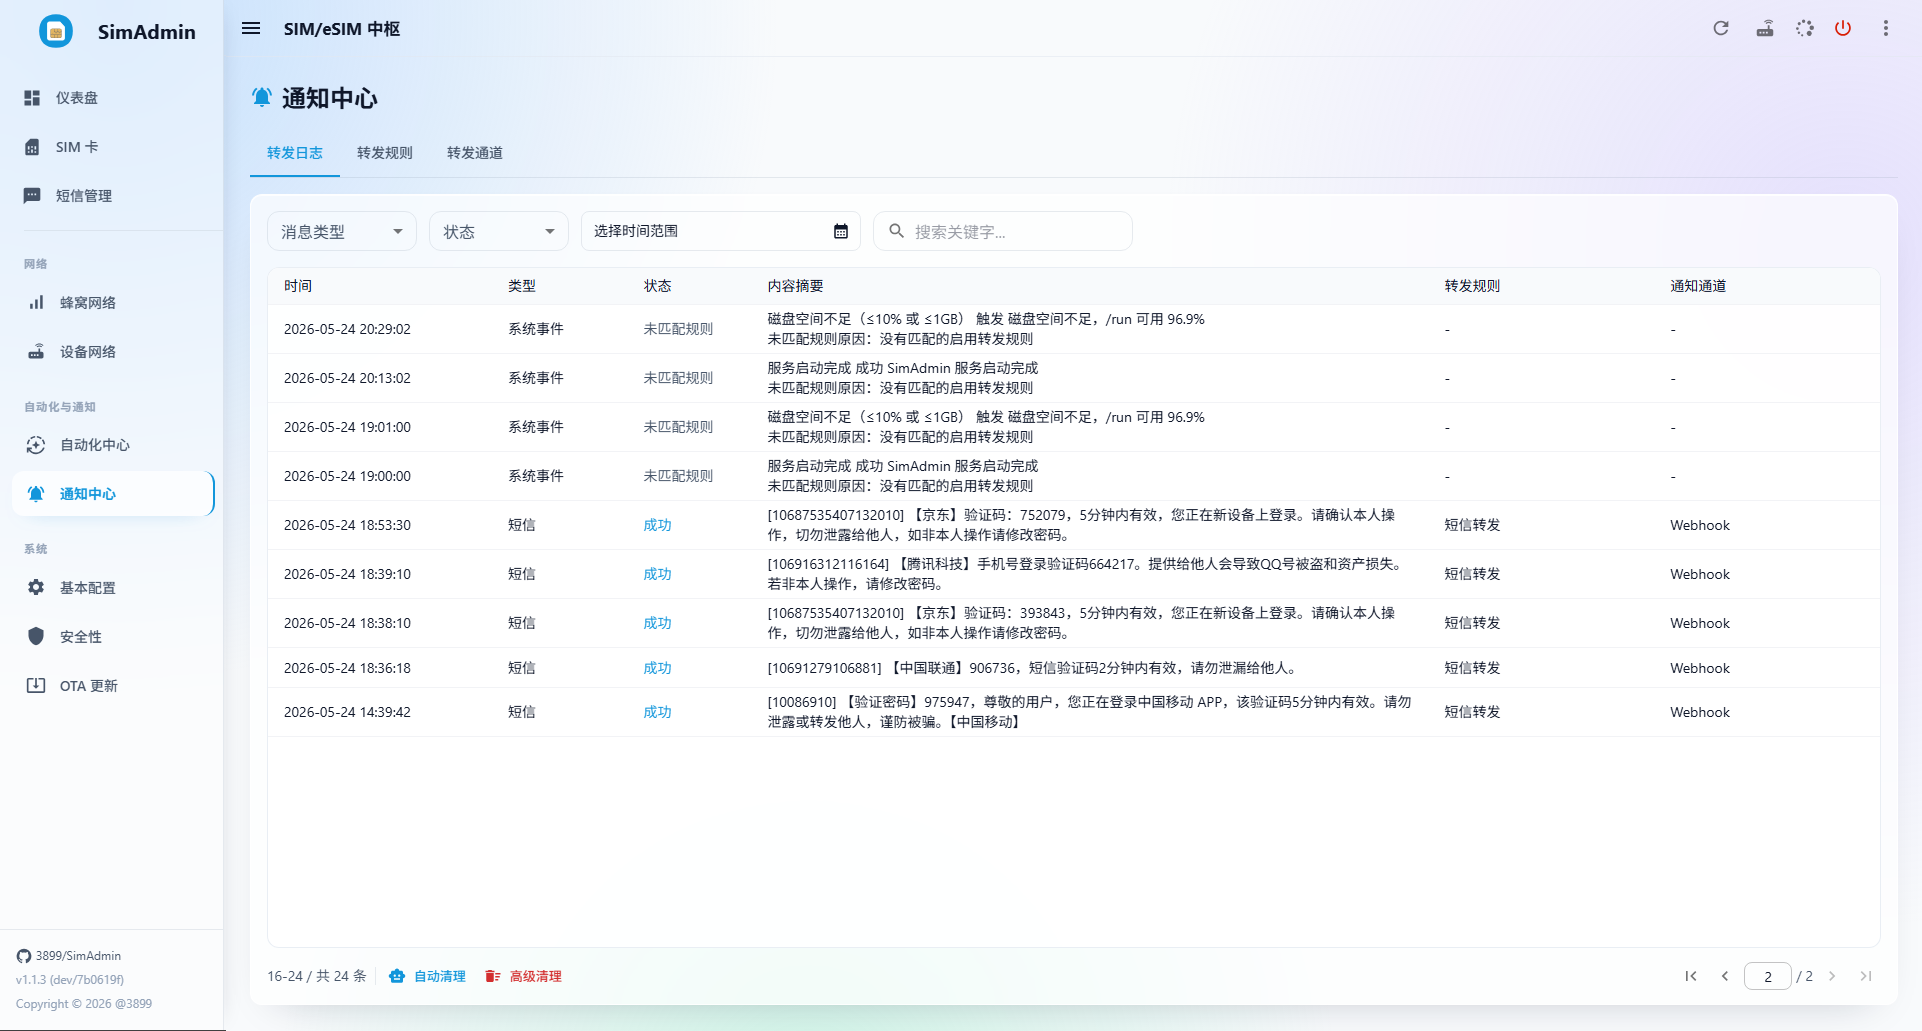Click the 通知通道 column header
1922x1031 pixels.
click(x=1699, y=286)
